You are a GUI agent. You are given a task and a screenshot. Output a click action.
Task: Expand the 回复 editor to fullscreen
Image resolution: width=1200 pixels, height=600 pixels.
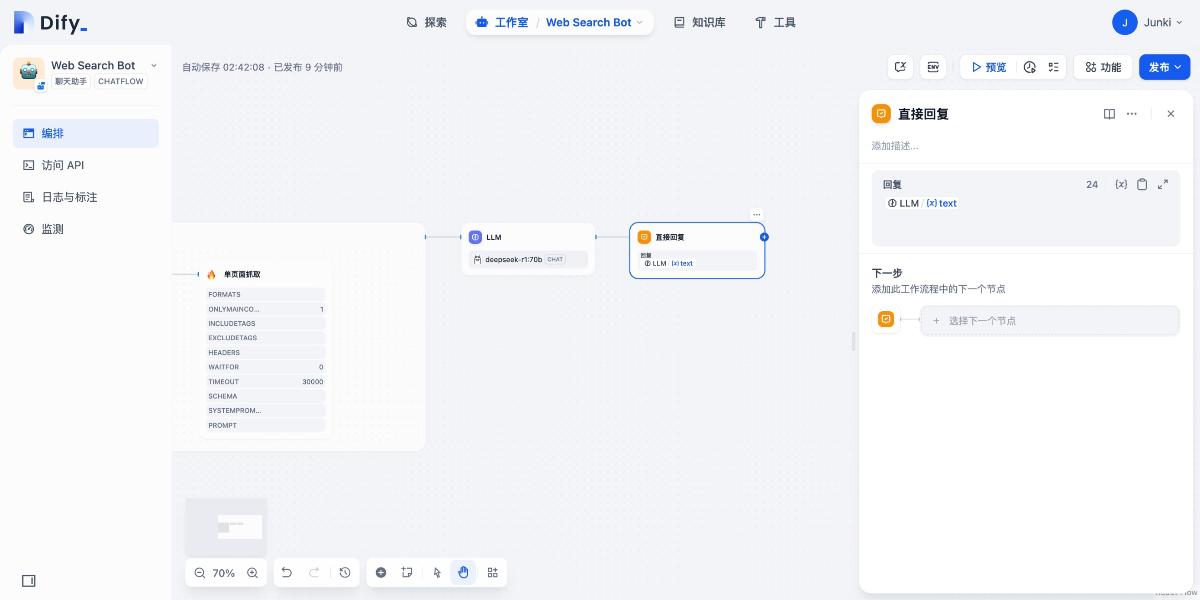coord(1162,184)
